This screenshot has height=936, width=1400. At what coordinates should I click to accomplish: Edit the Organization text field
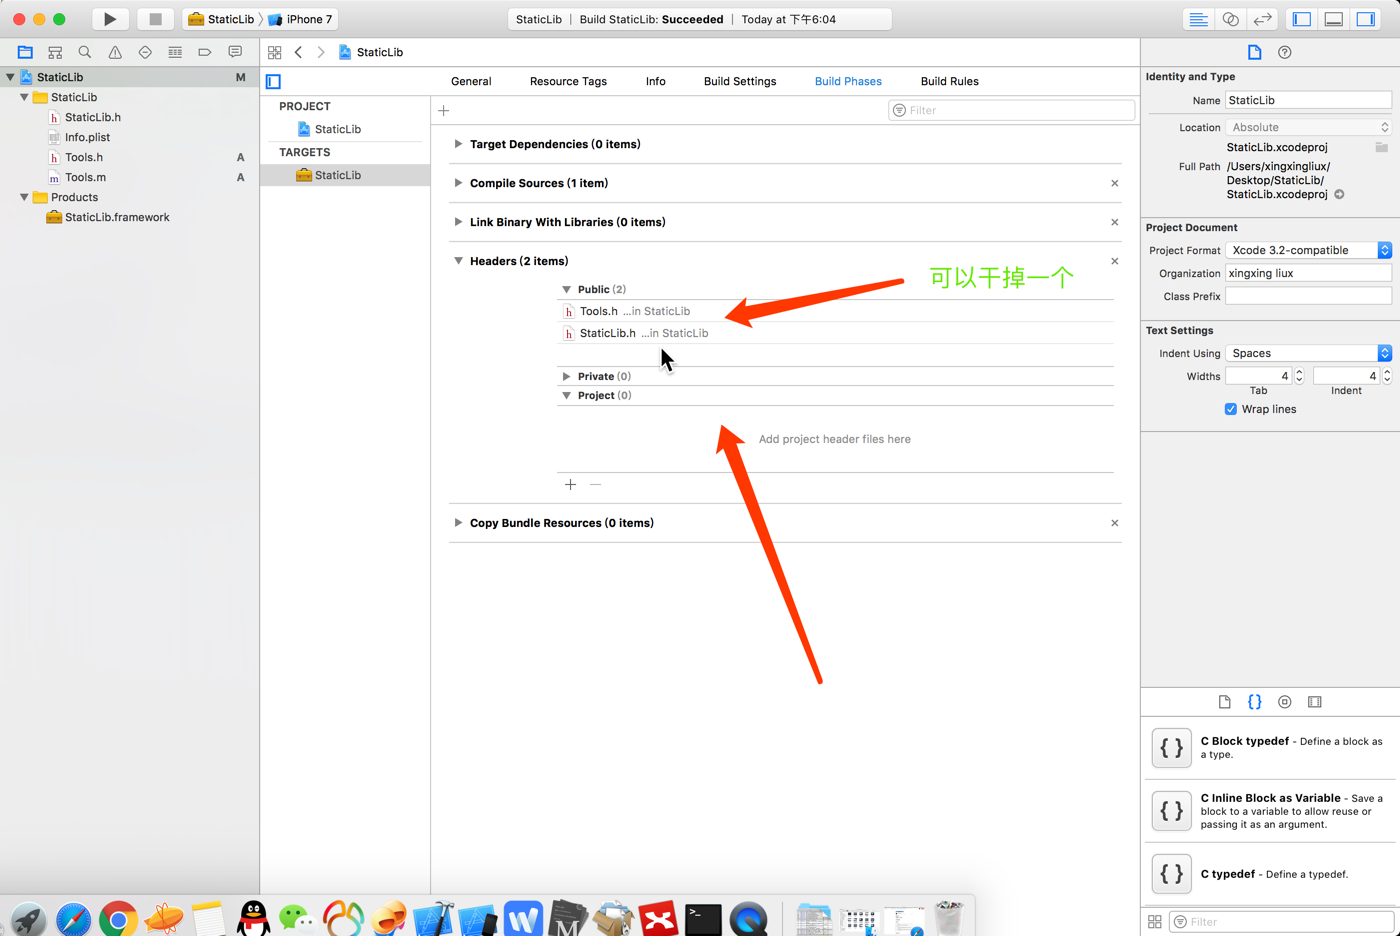[x=1308, y=273]
